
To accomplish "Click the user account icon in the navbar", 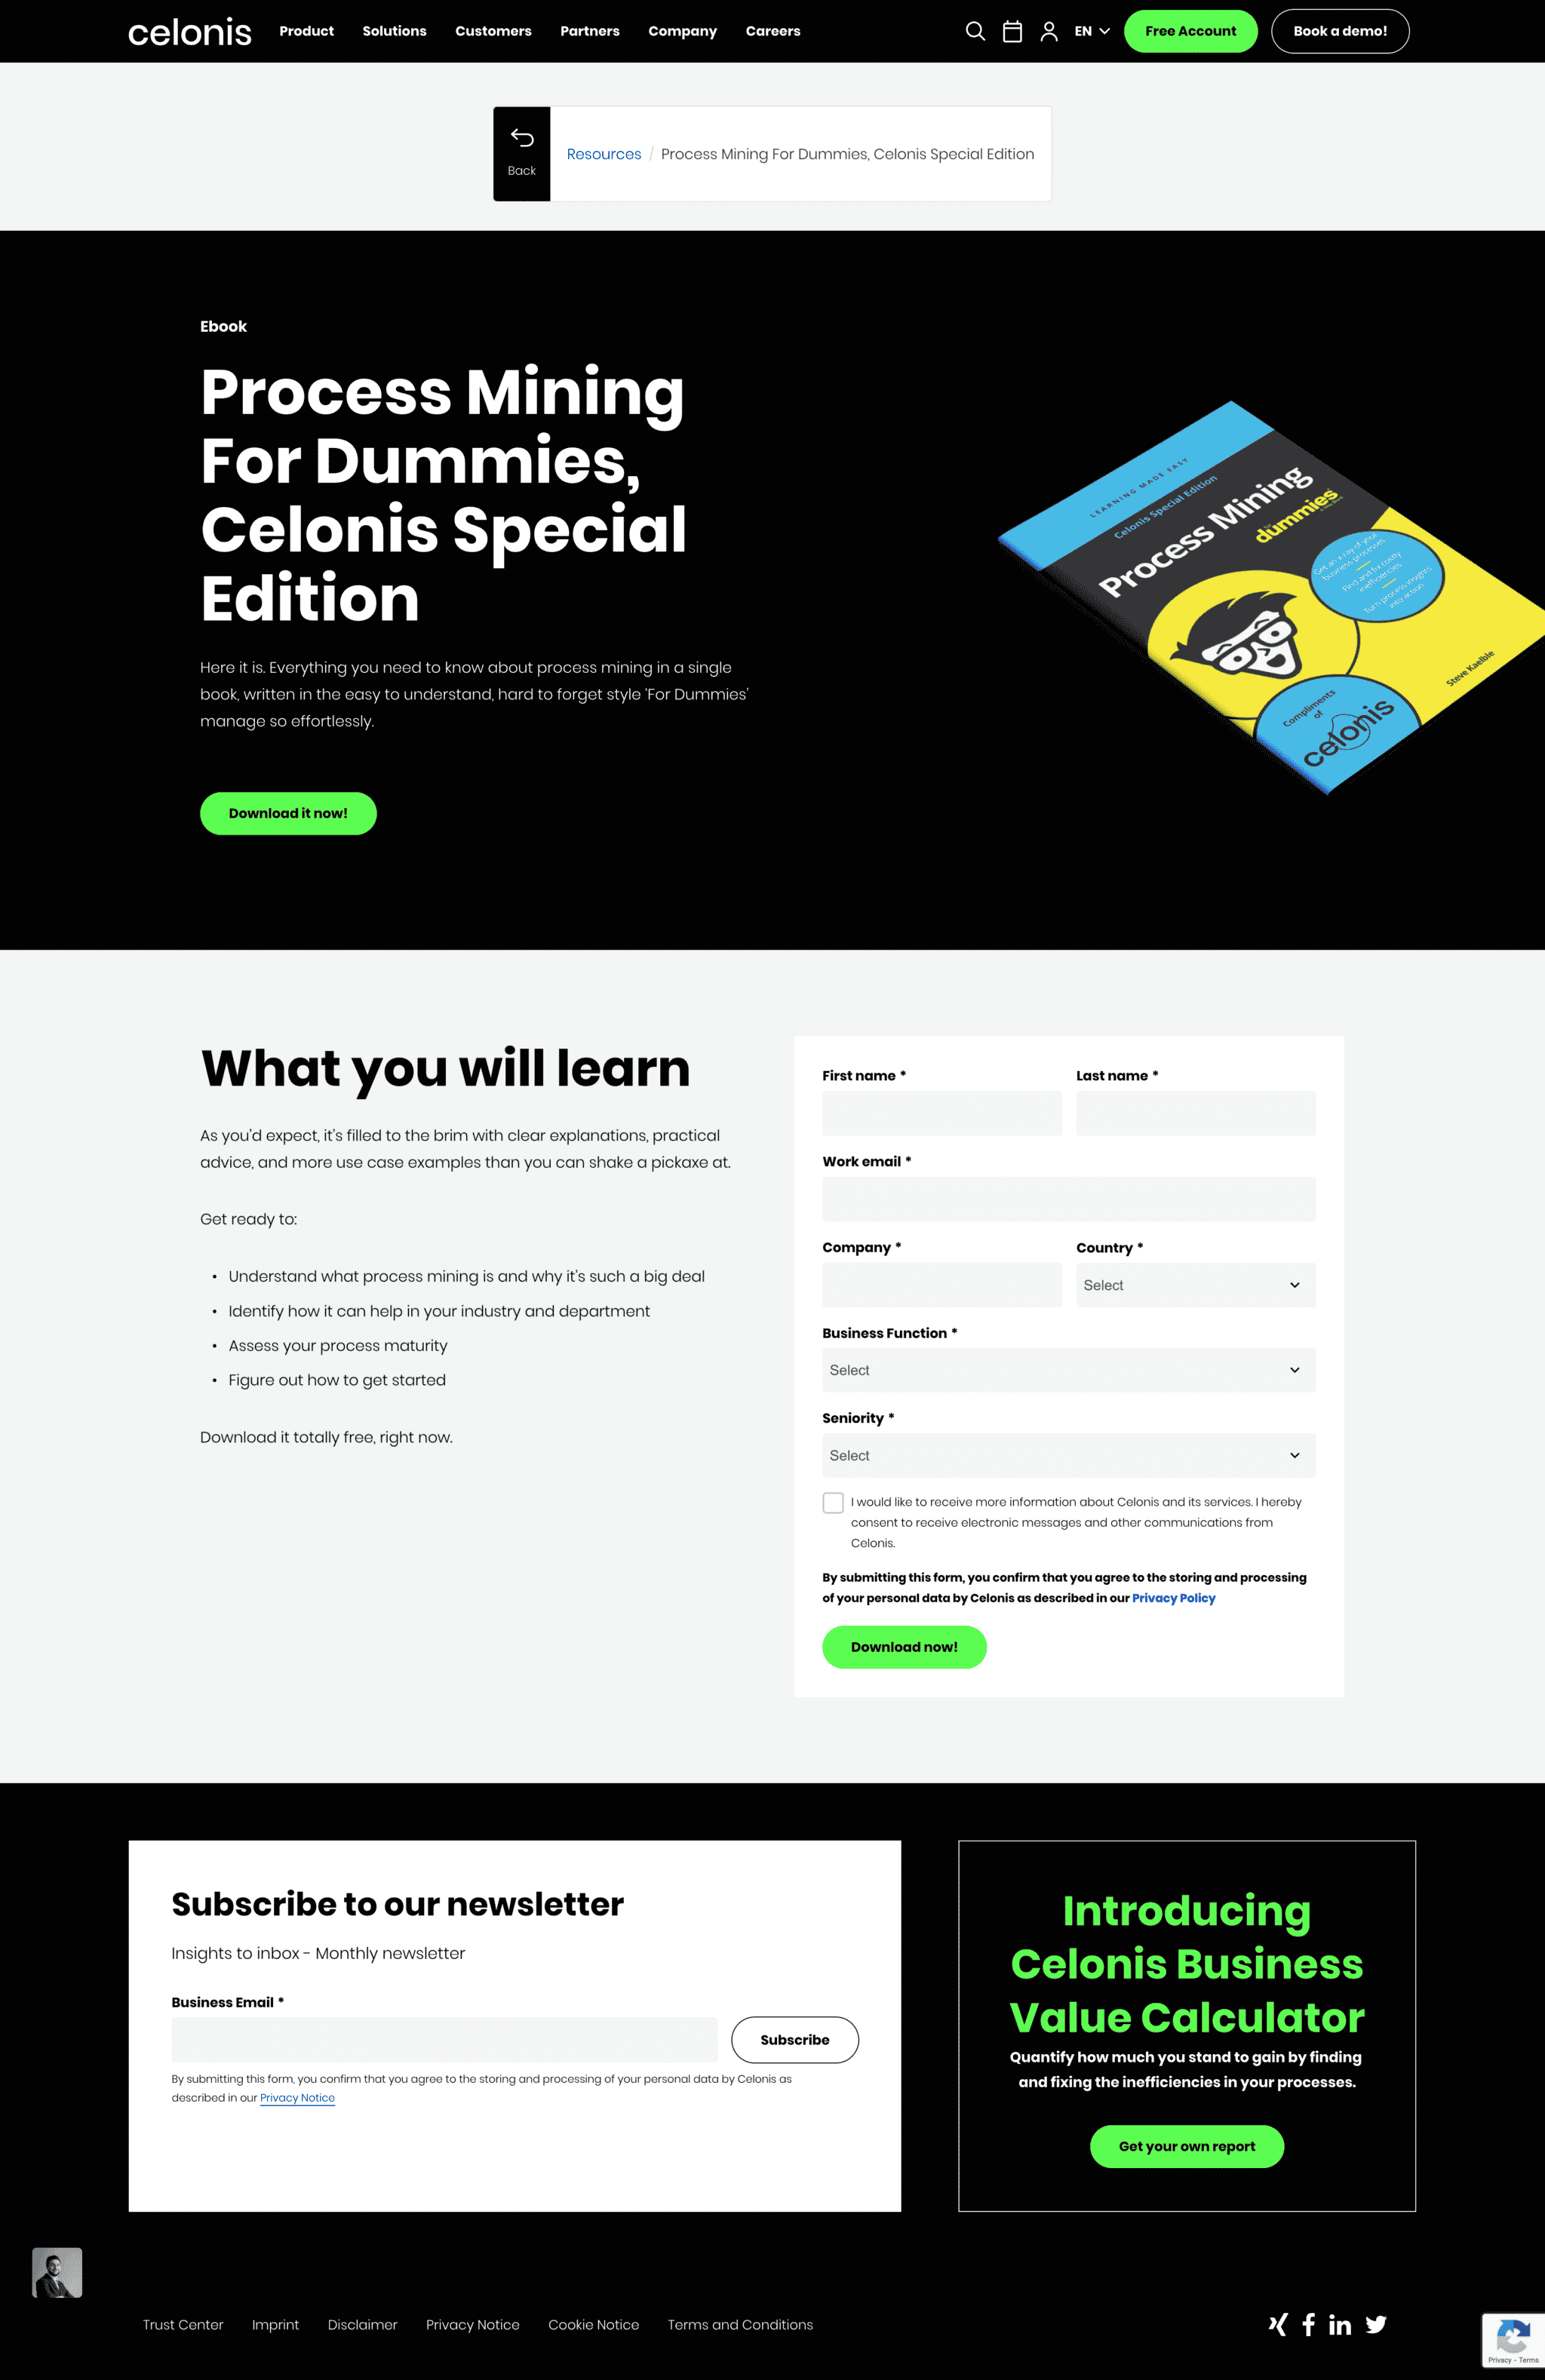I will (x=1052, y=29).
